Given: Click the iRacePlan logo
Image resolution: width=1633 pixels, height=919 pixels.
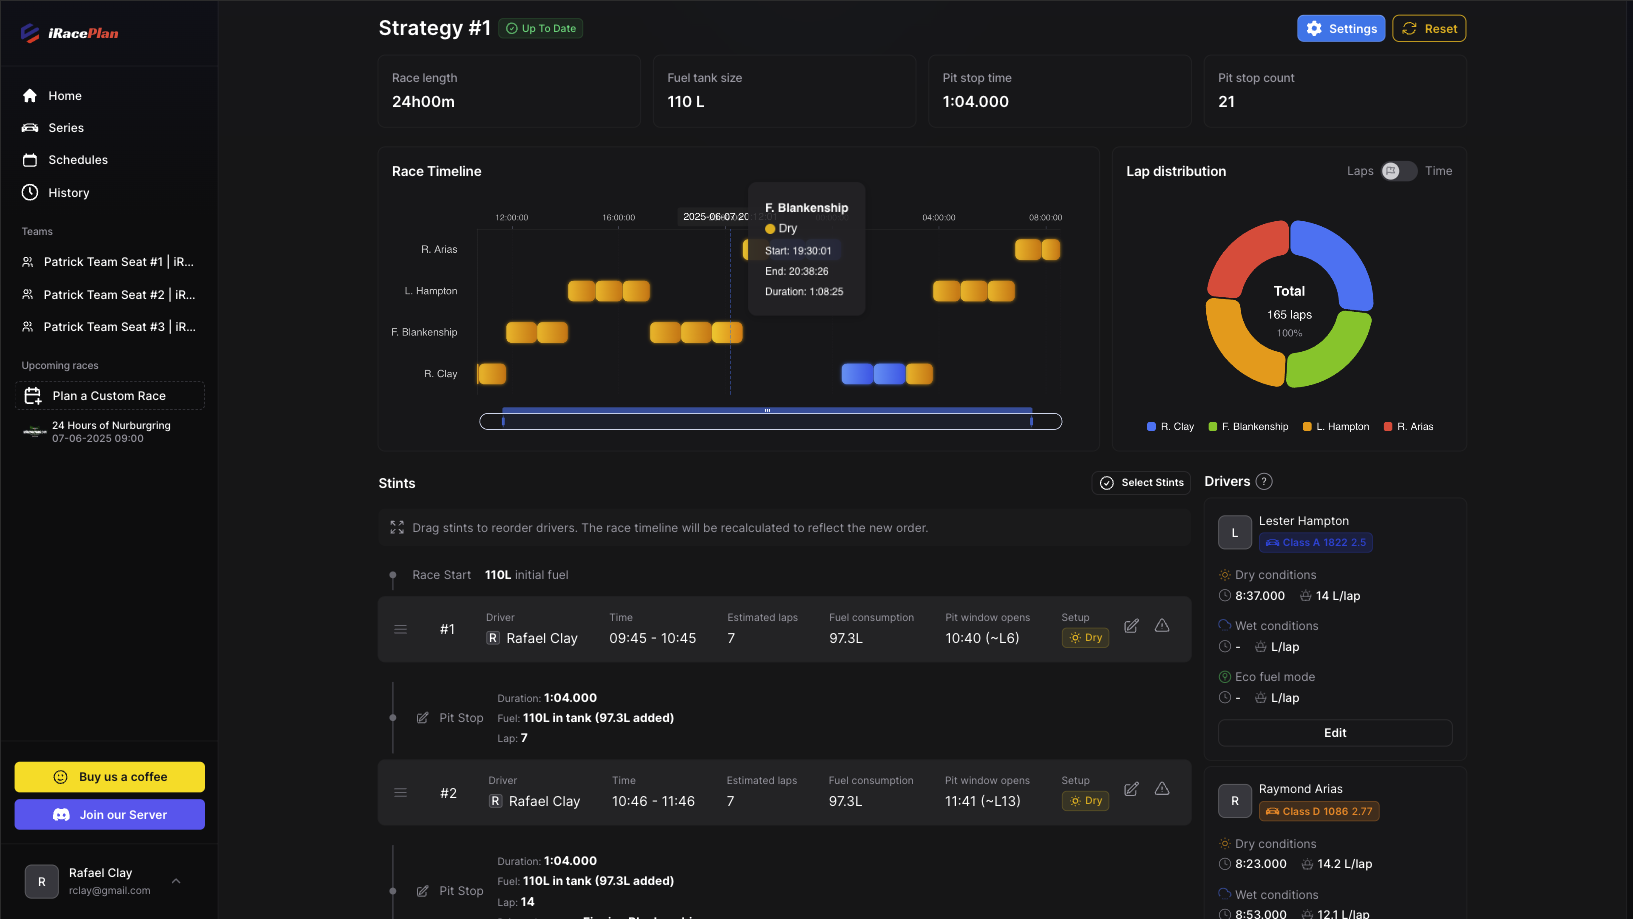Looking at the screenshot, I should tap(72, 32).
